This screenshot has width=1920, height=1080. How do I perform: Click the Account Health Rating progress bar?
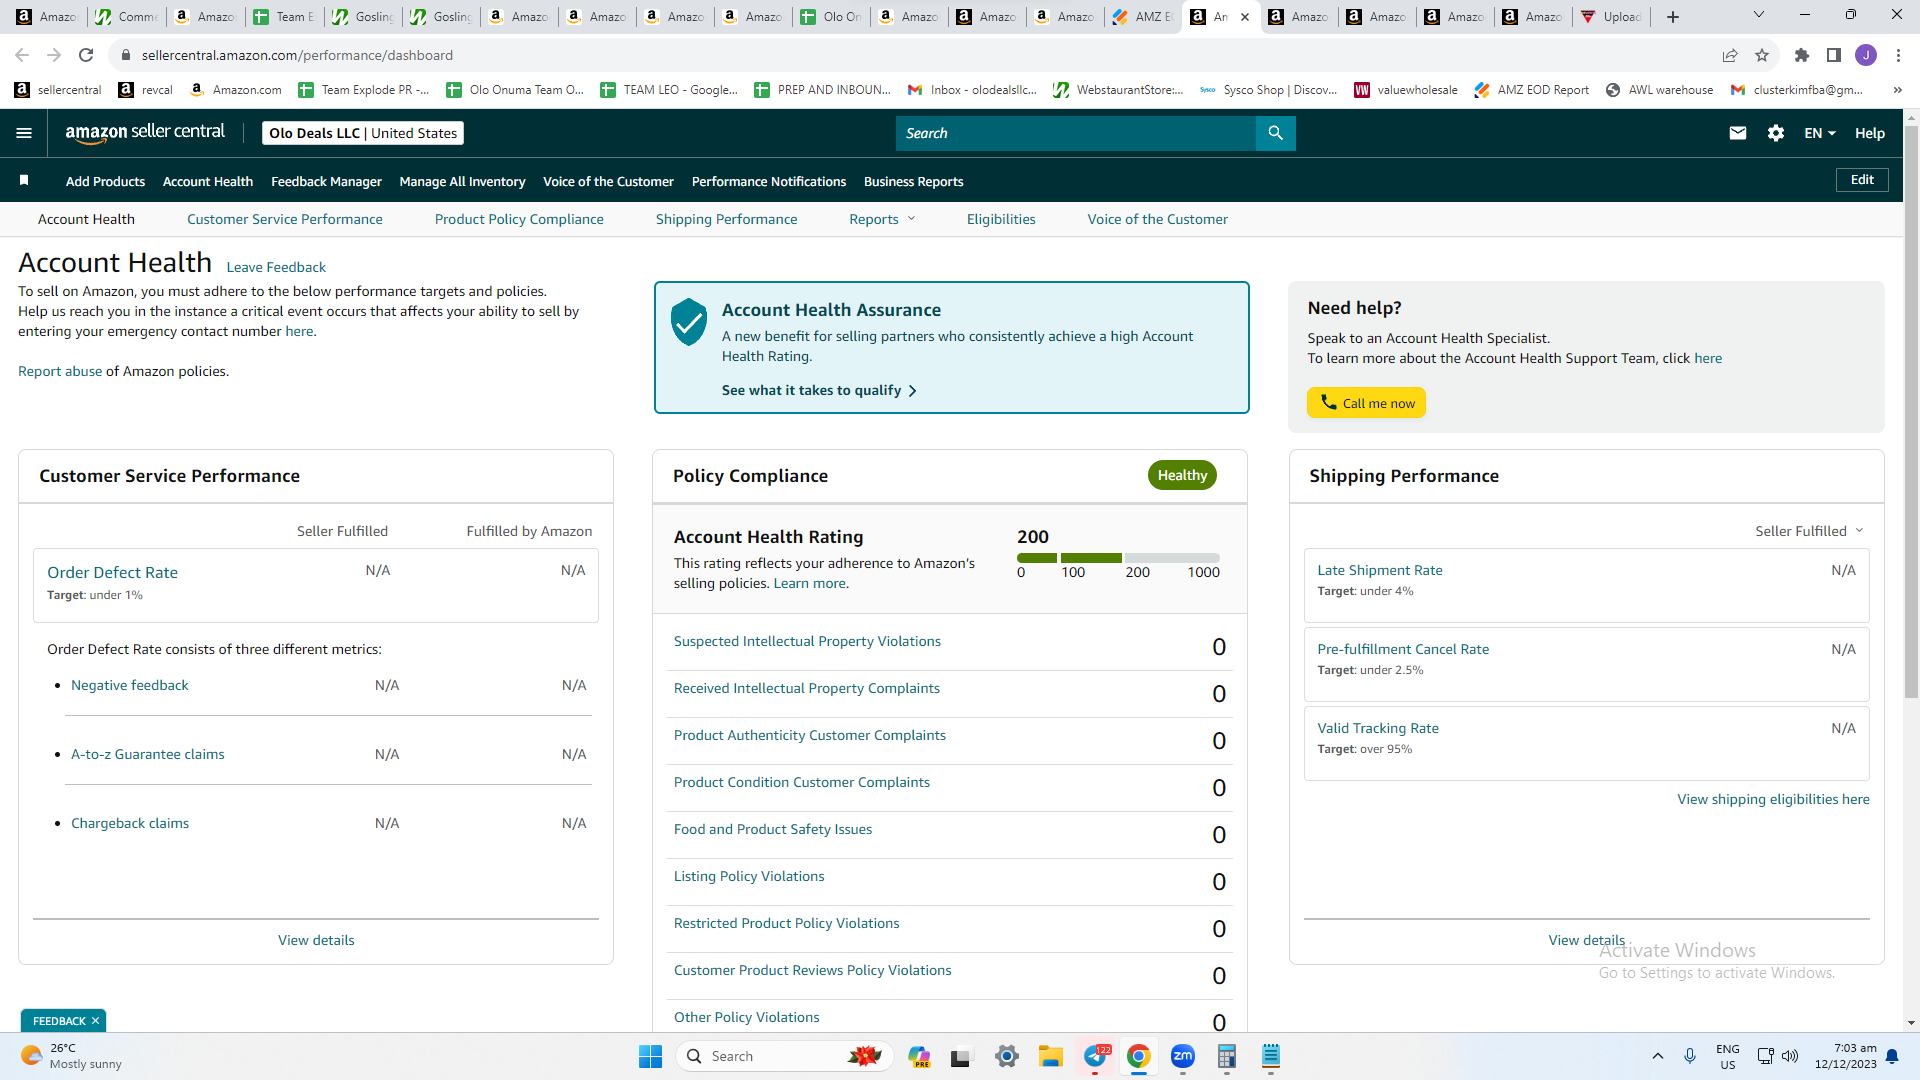(1118, 558)
